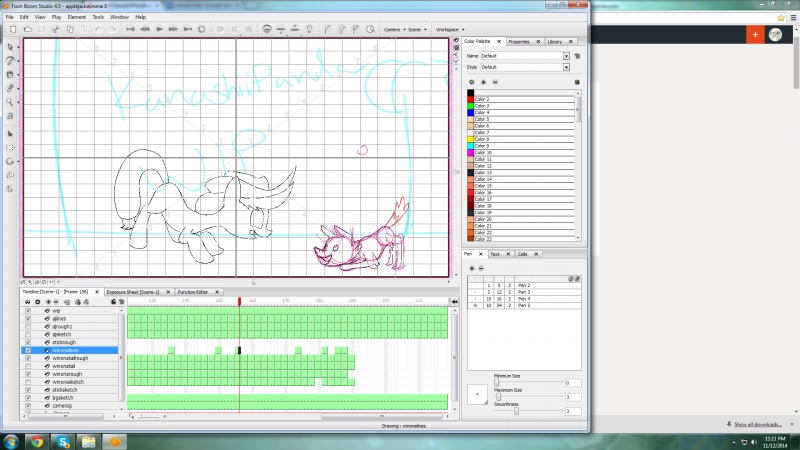Click the plus add color icon in palette
This screenshot has width=800, height=450.
tap(483, 82)
